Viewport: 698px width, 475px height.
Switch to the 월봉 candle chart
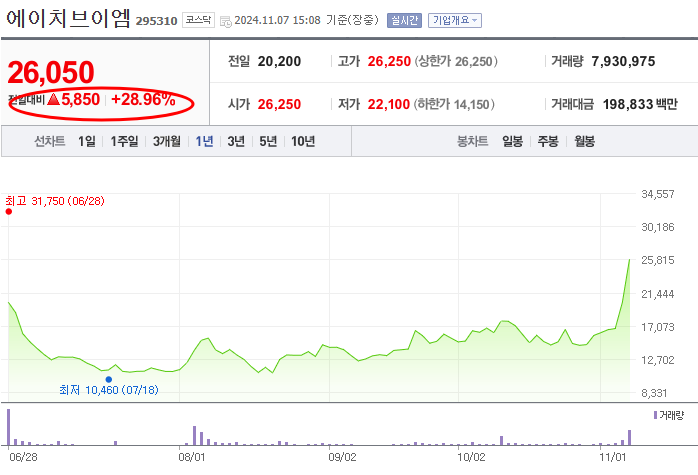[584, 142]
